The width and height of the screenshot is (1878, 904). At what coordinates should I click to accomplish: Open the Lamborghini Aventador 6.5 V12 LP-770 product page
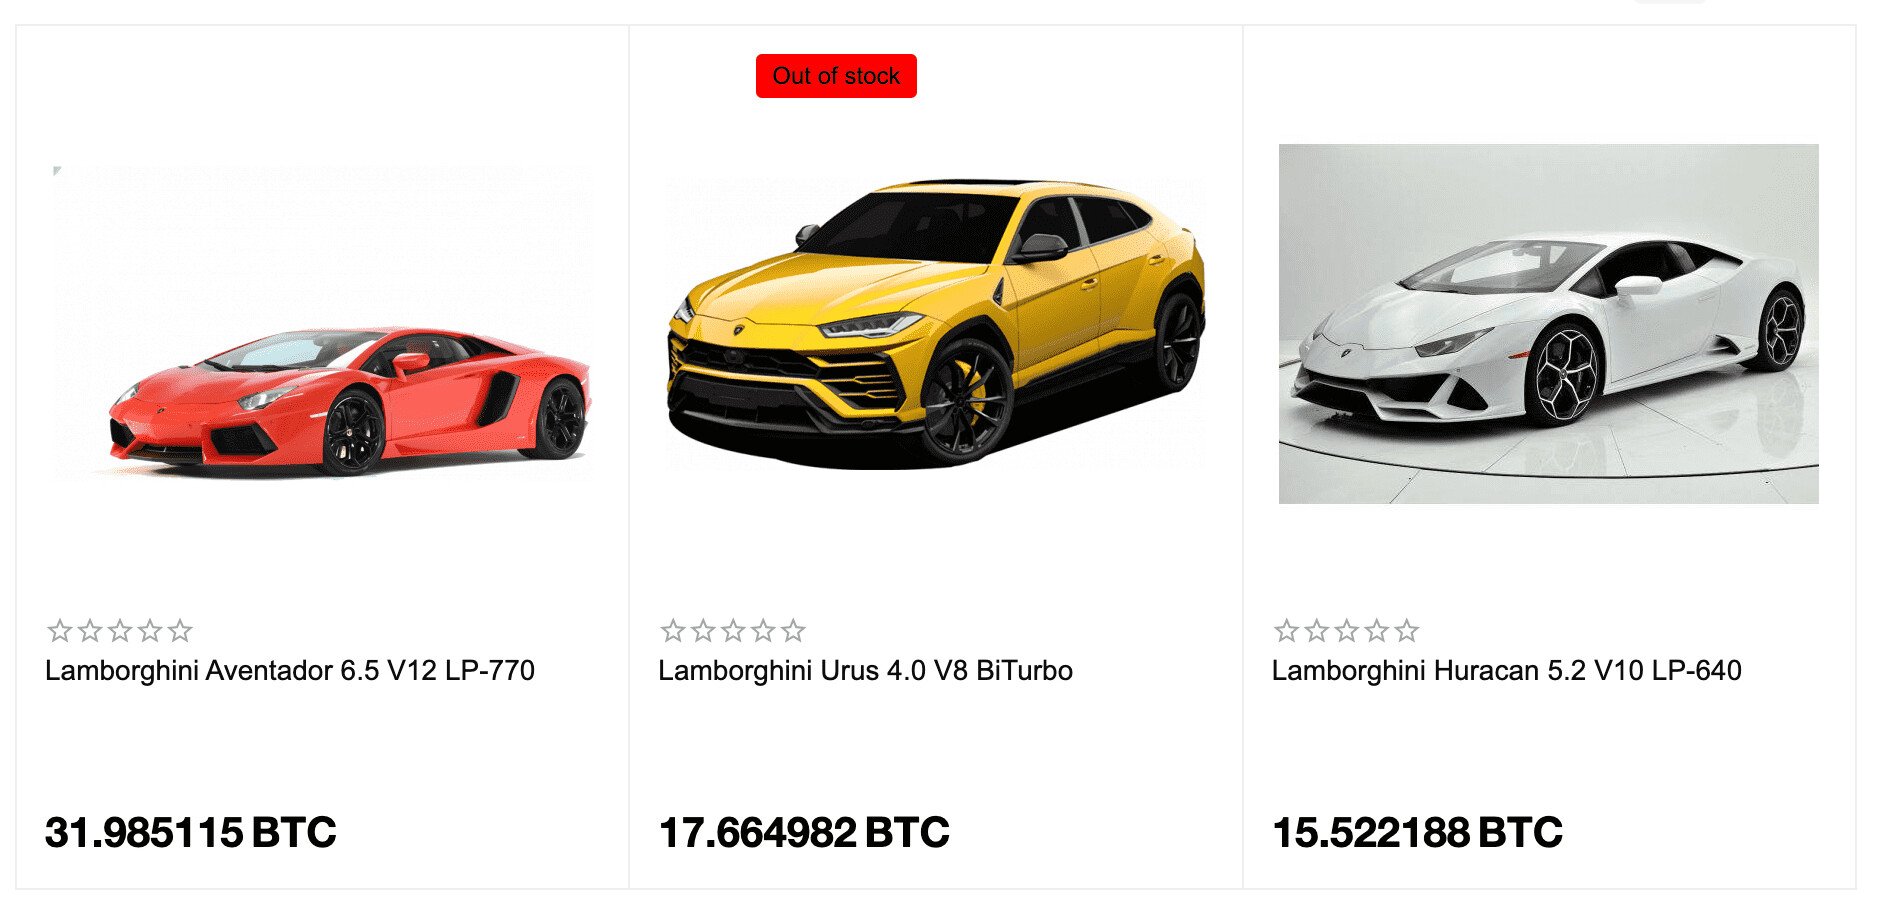point(290,673)
